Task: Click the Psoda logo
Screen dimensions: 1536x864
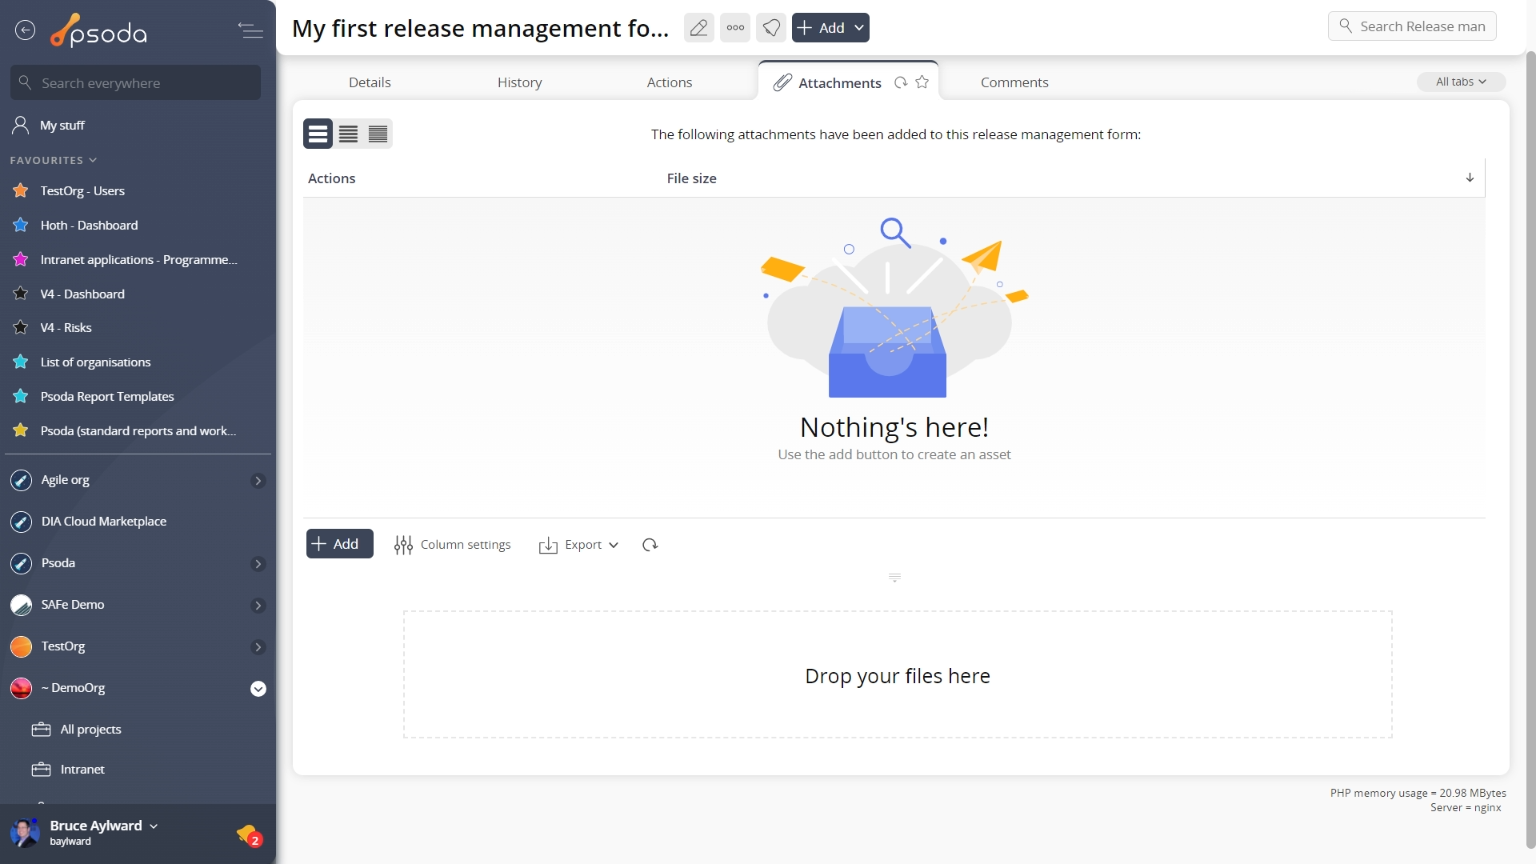Action: [99, 31]
